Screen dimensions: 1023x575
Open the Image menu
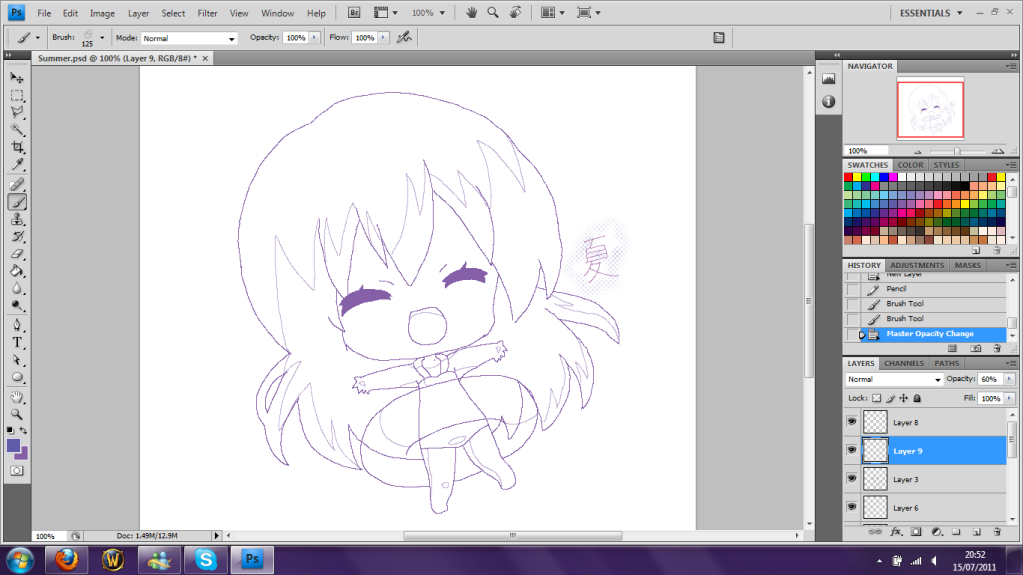102,13
